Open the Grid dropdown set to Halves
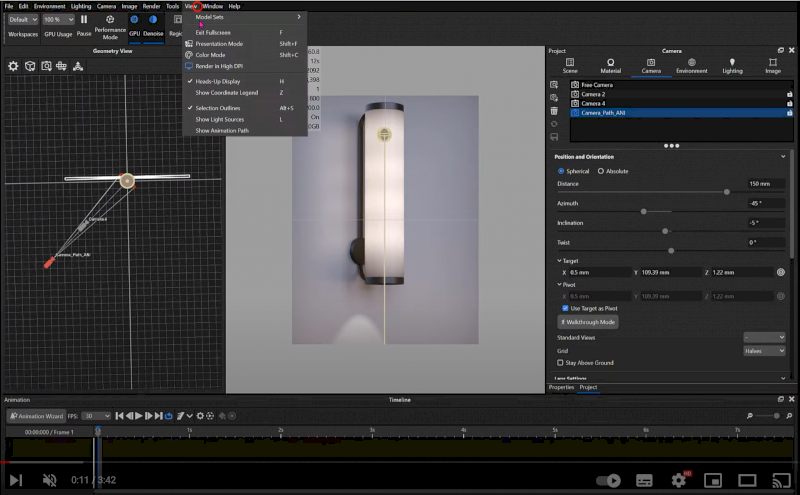Image resolution: width=800 pixels, height=495 pixels. [x=765, y=350]
